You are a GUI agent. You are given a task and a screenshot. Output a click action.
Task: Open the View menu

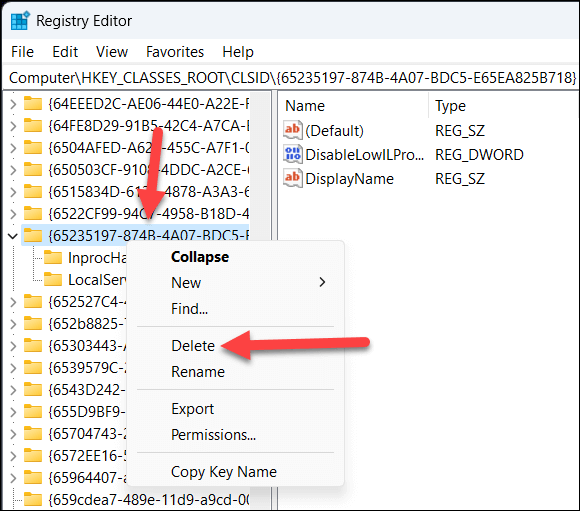pos(112,52)
